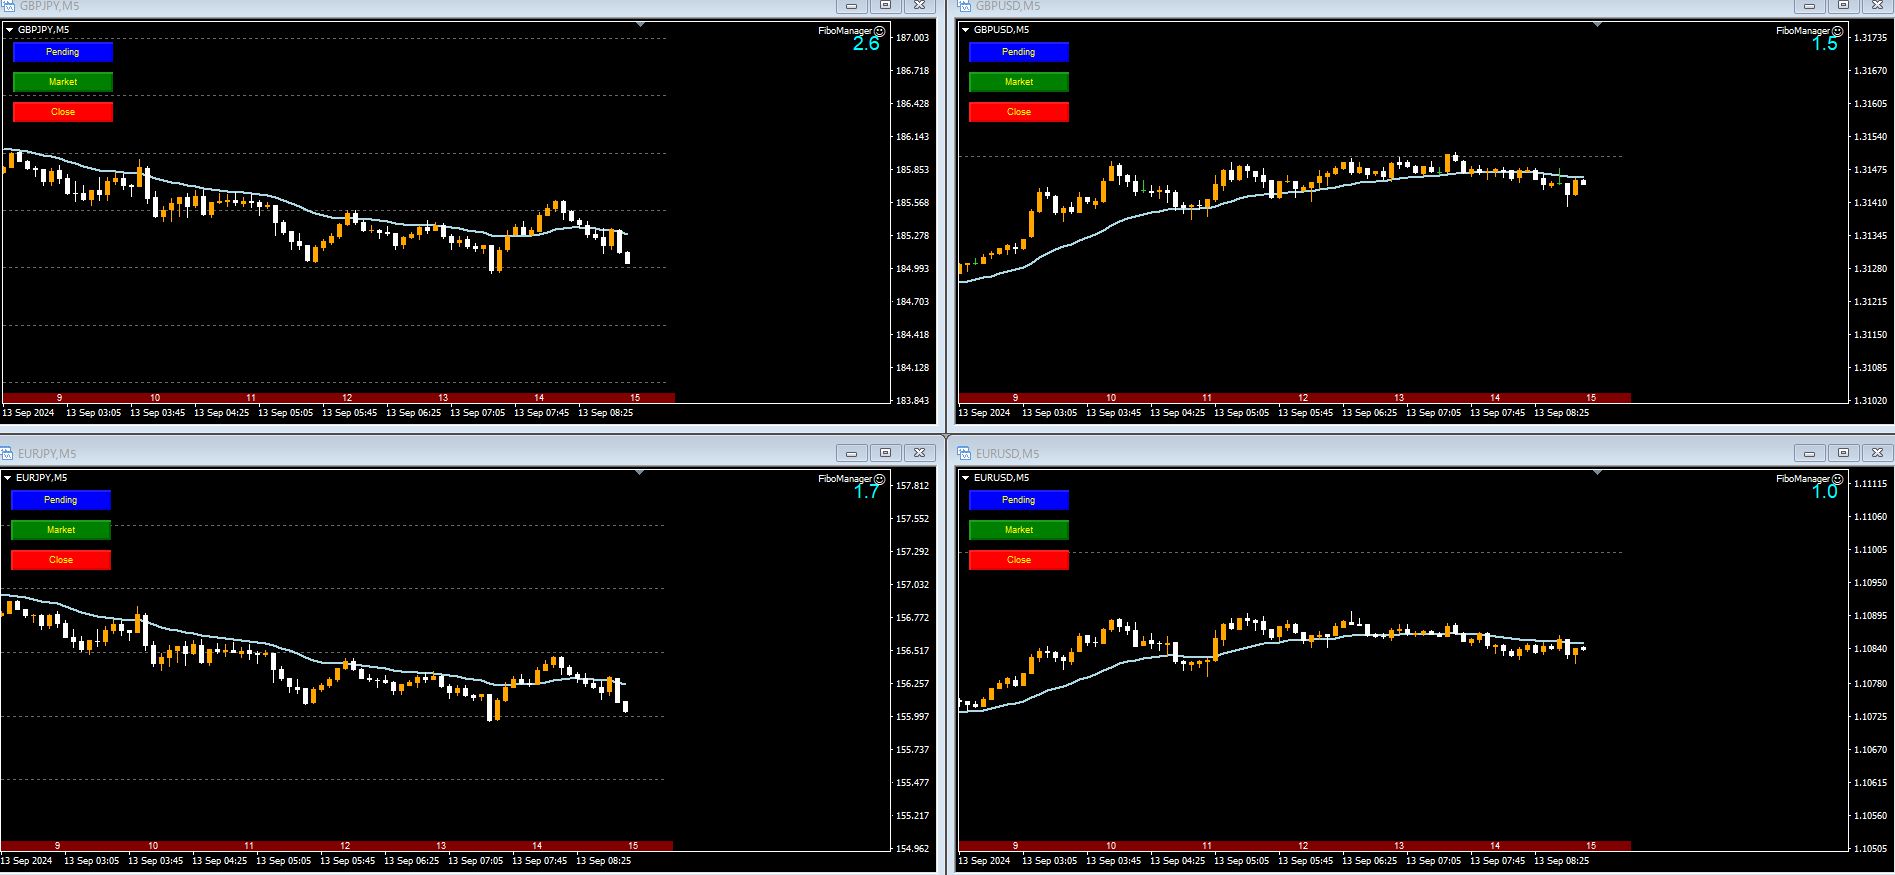Click price 1.10840 on EURUSD price scale
Image resolution: width=1895 pixels, height=875 pixels.
(1870, 649)
